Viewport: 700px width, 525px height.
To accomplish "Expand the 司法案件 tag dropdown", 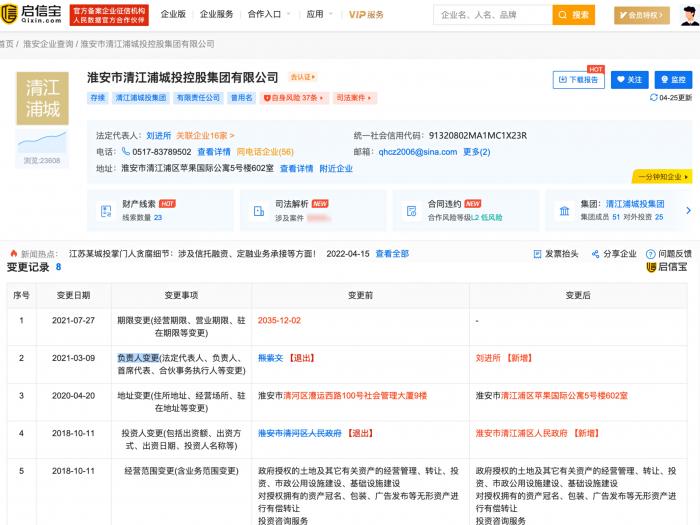I will coord(356,99).
